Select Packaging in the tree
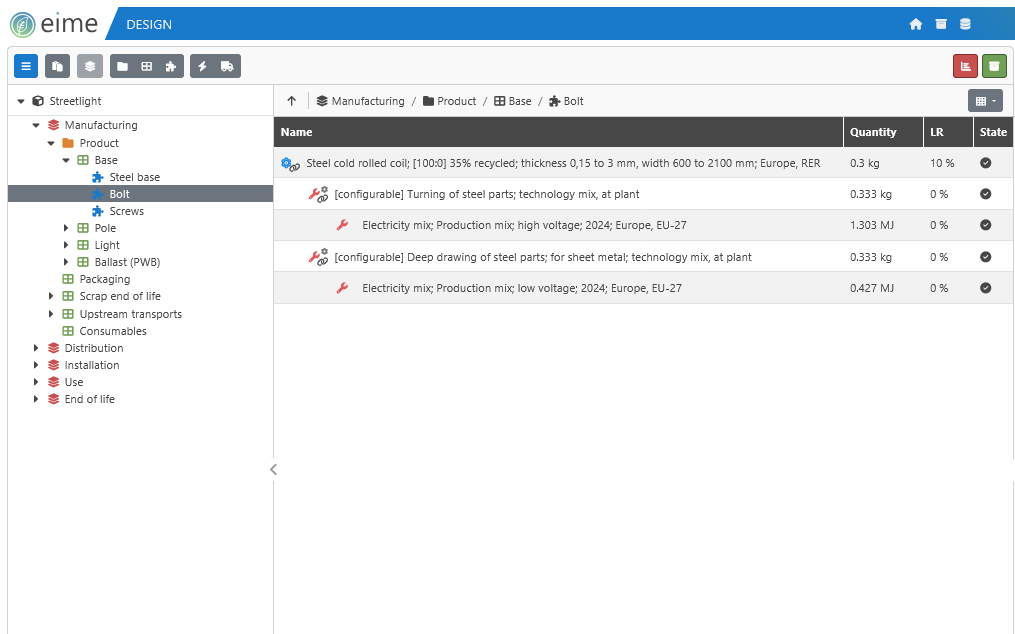This screenshot has height=634, width=1015. coord(104,279)
